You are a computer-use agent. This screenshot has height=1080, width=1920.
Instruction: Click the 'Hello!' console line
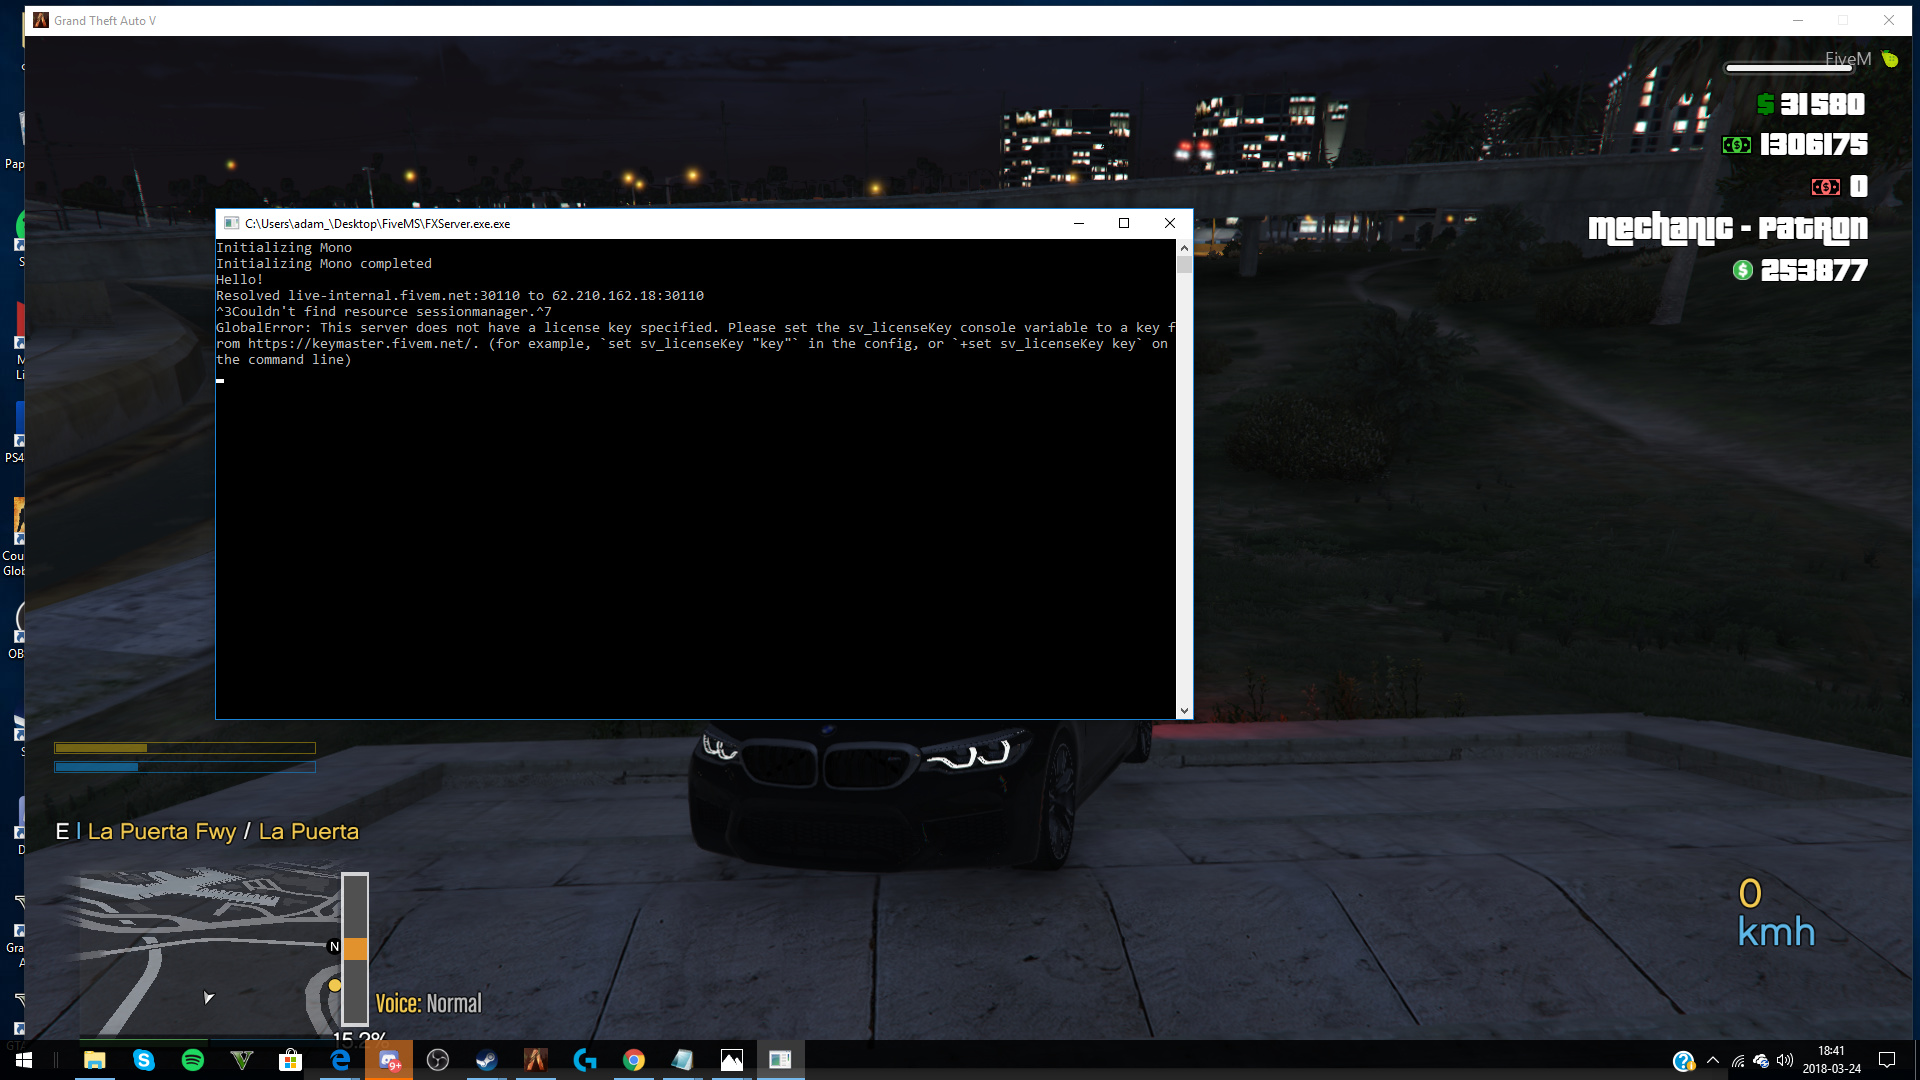tap(240, 280)
